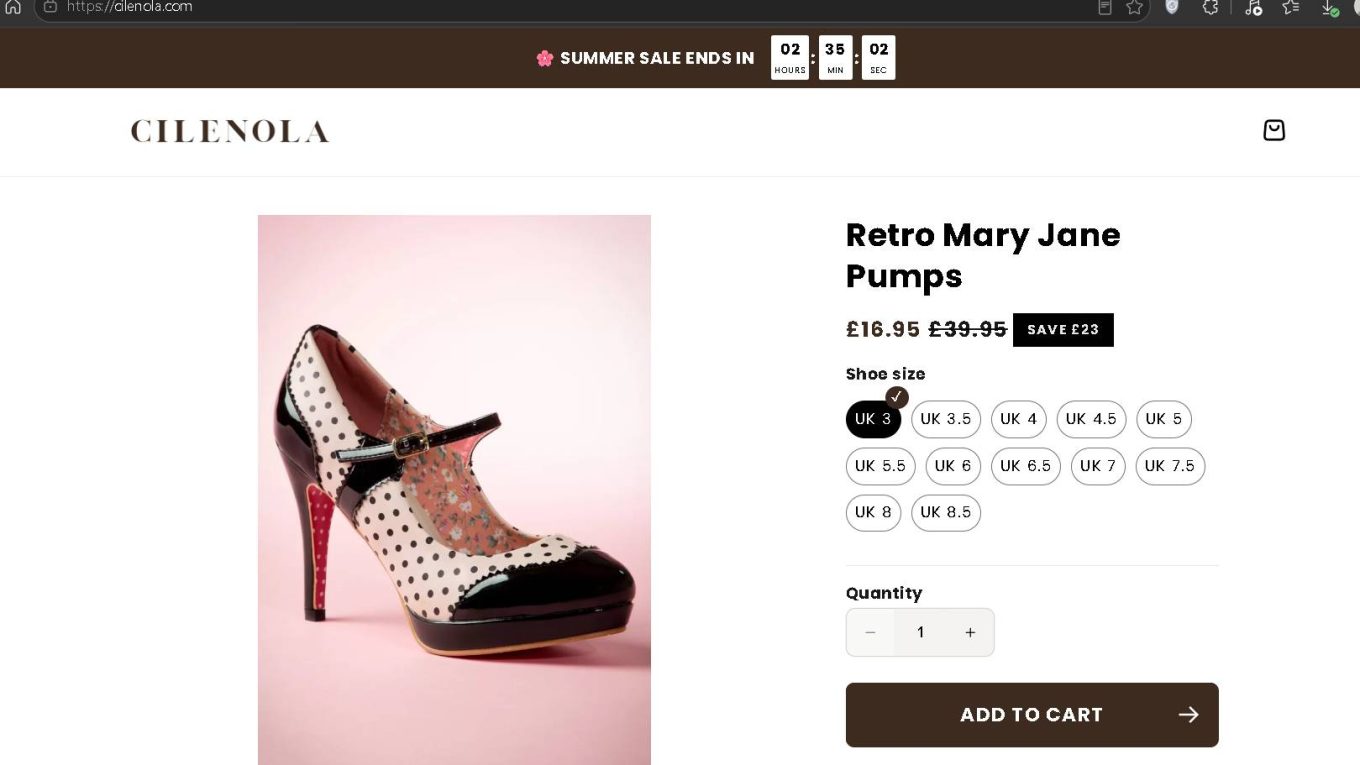Image resolution: width=1360 pixels, height=765 pixels.
Task: Select shoe size UK 3.5
Action: click(x=945, y=419)
